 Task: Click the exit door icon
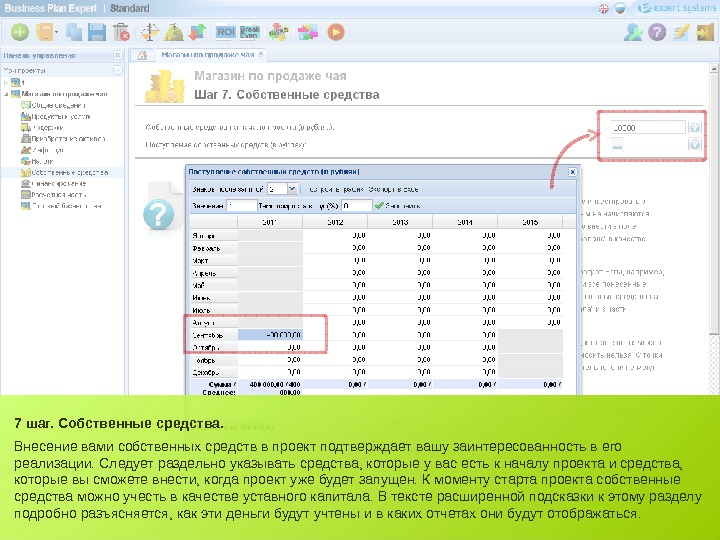pos(705,32)
